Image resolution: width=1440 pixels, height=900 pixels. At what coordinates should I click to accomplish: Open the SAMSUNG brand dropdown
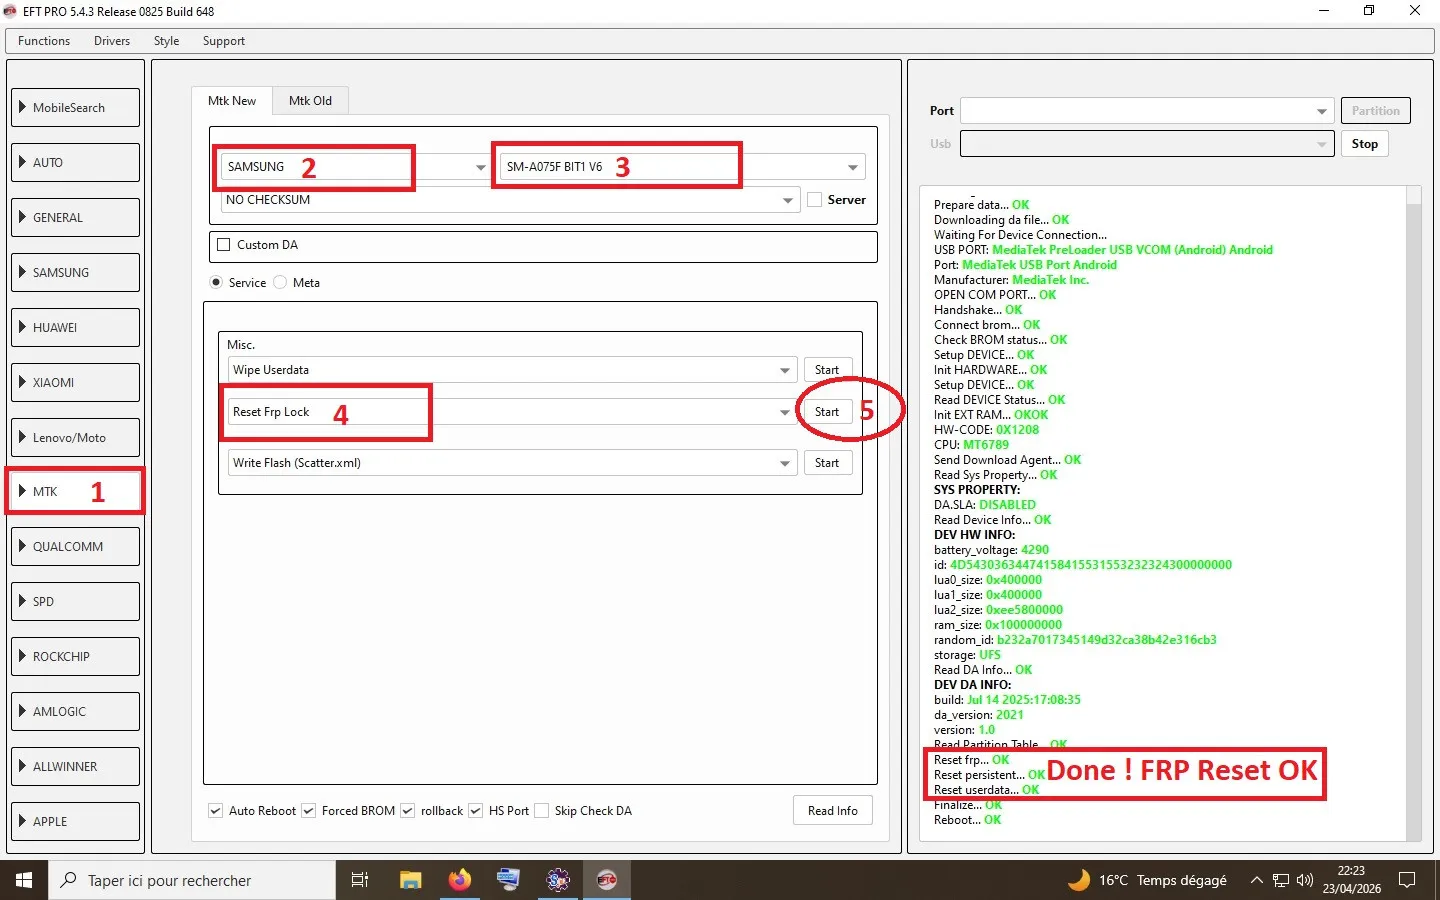pyautogui.click(x=481, y=167)
